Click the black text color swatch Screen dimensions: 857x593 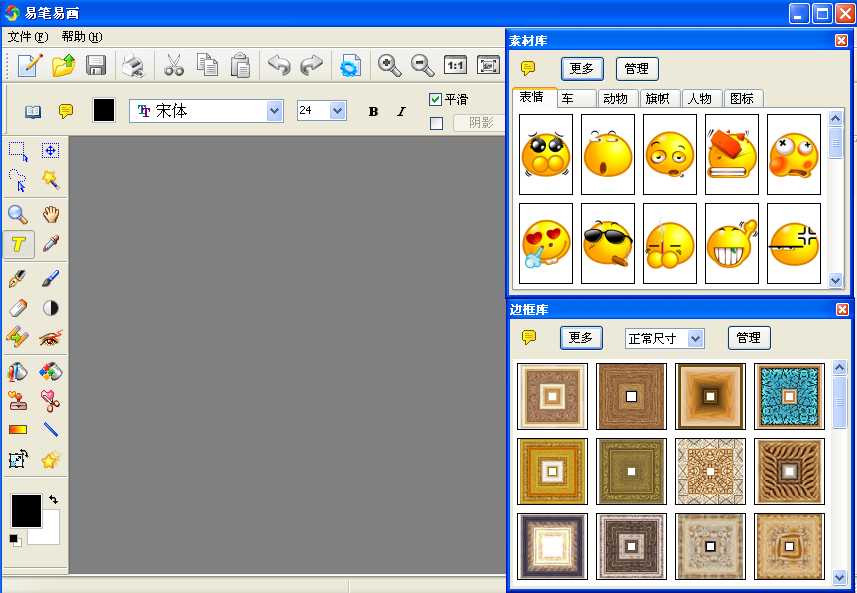tap(104, 110)
